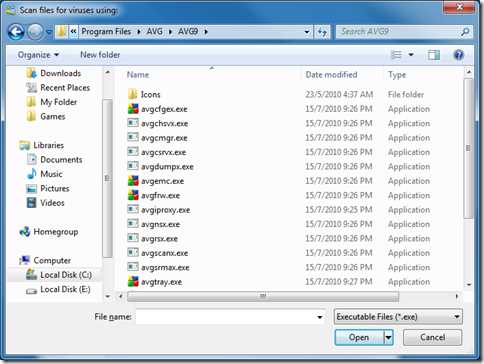The height and width of the screenshot is (364, 484).
Task: Select avgcsrvx.exe icon
Action: coord(133,152)
